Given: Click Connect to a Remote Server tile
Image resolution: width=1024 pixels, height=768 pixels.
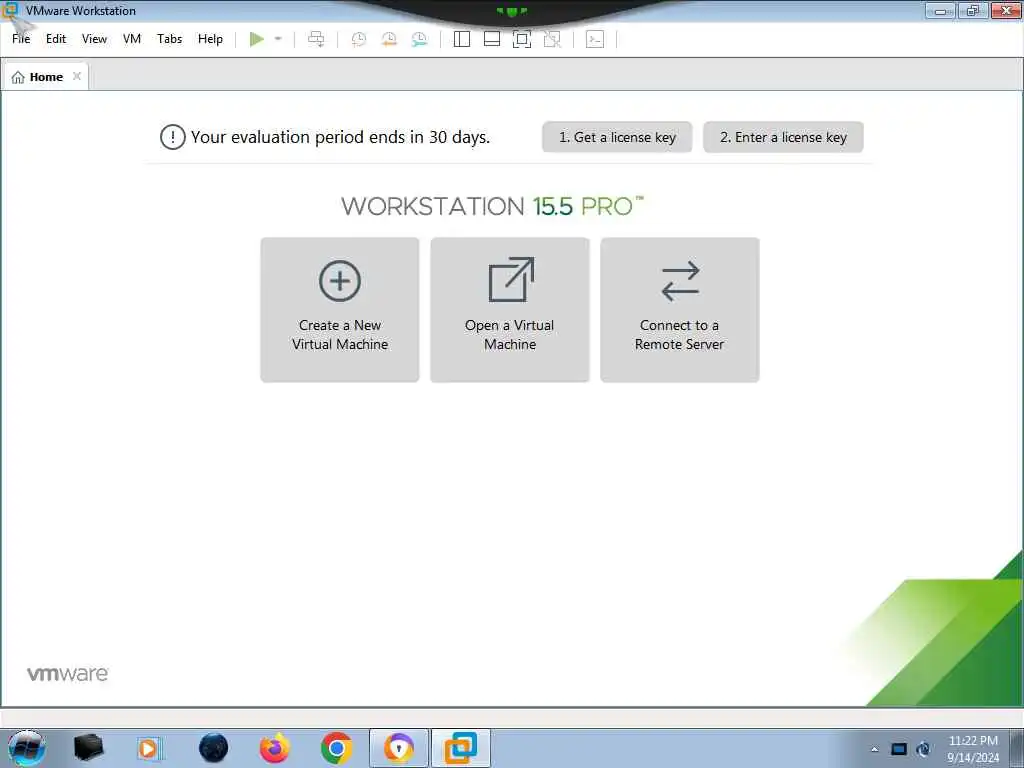Looking at the screenshot, I should (680, 310).
